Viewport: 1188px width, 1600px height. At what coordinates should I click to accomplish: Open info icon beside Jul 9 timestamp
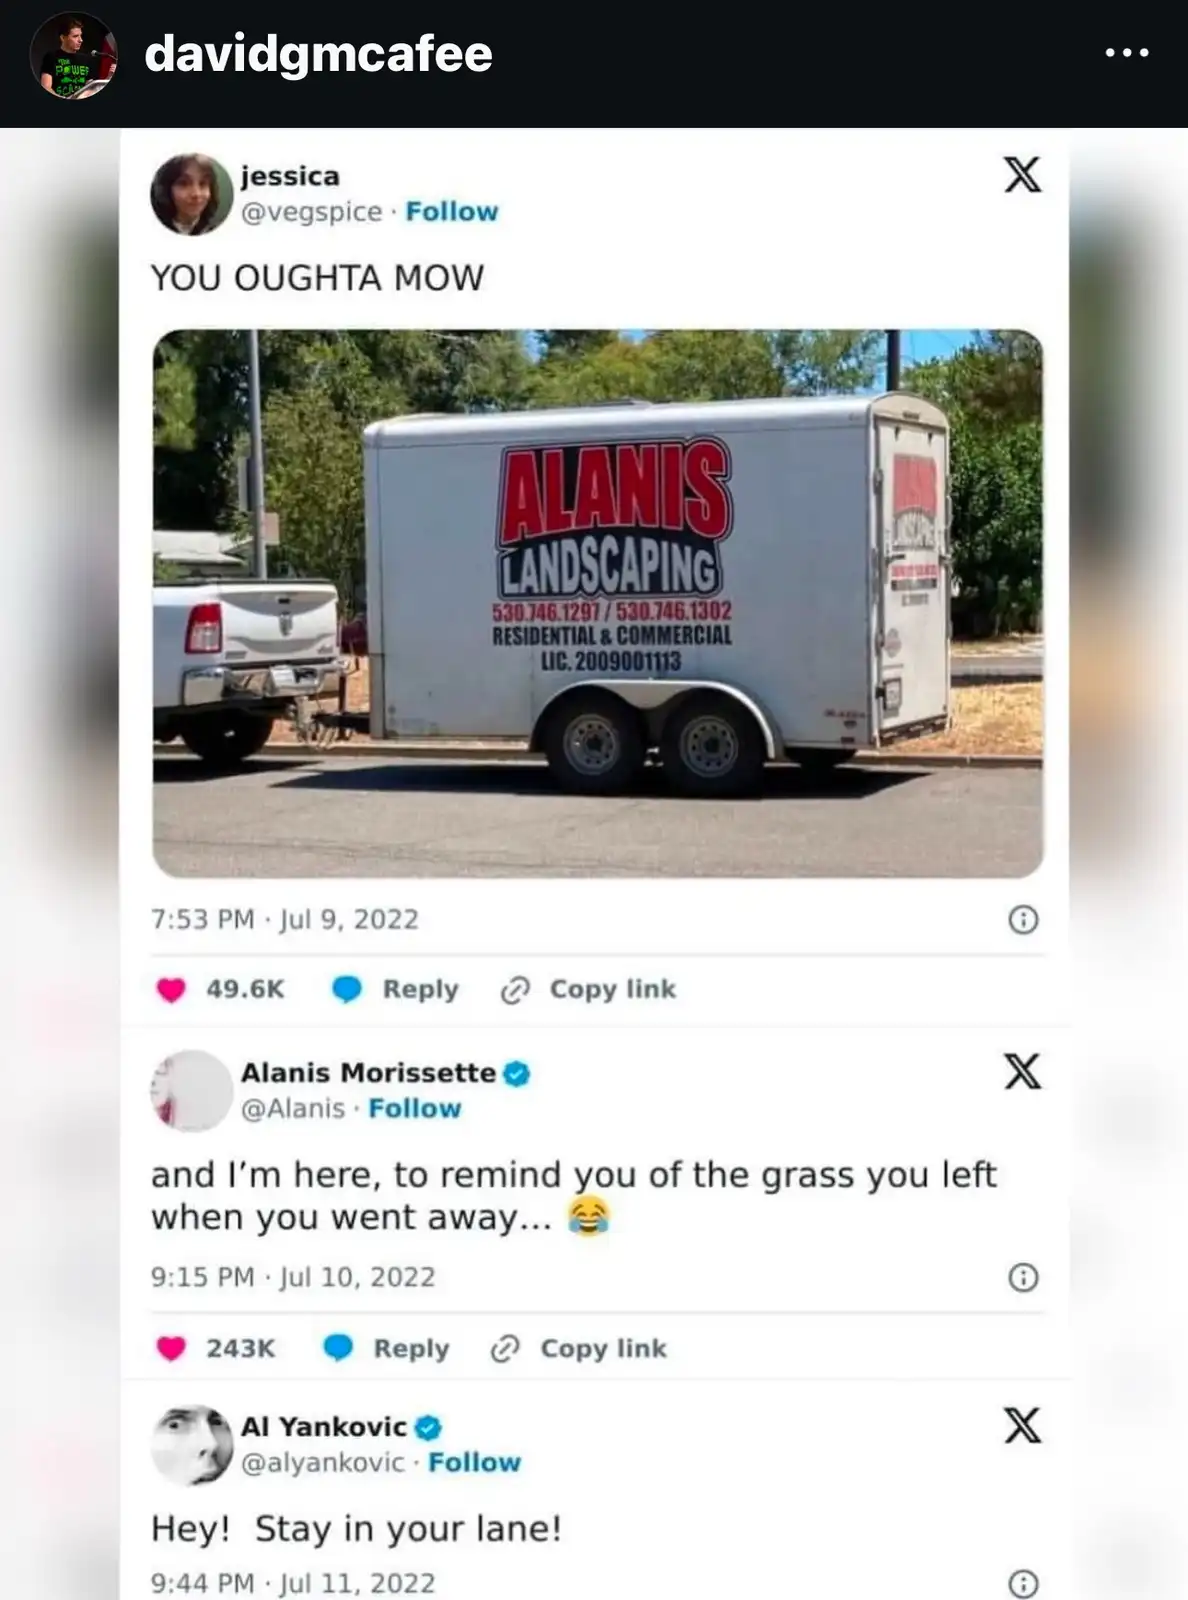click(x=1023, y=919)
